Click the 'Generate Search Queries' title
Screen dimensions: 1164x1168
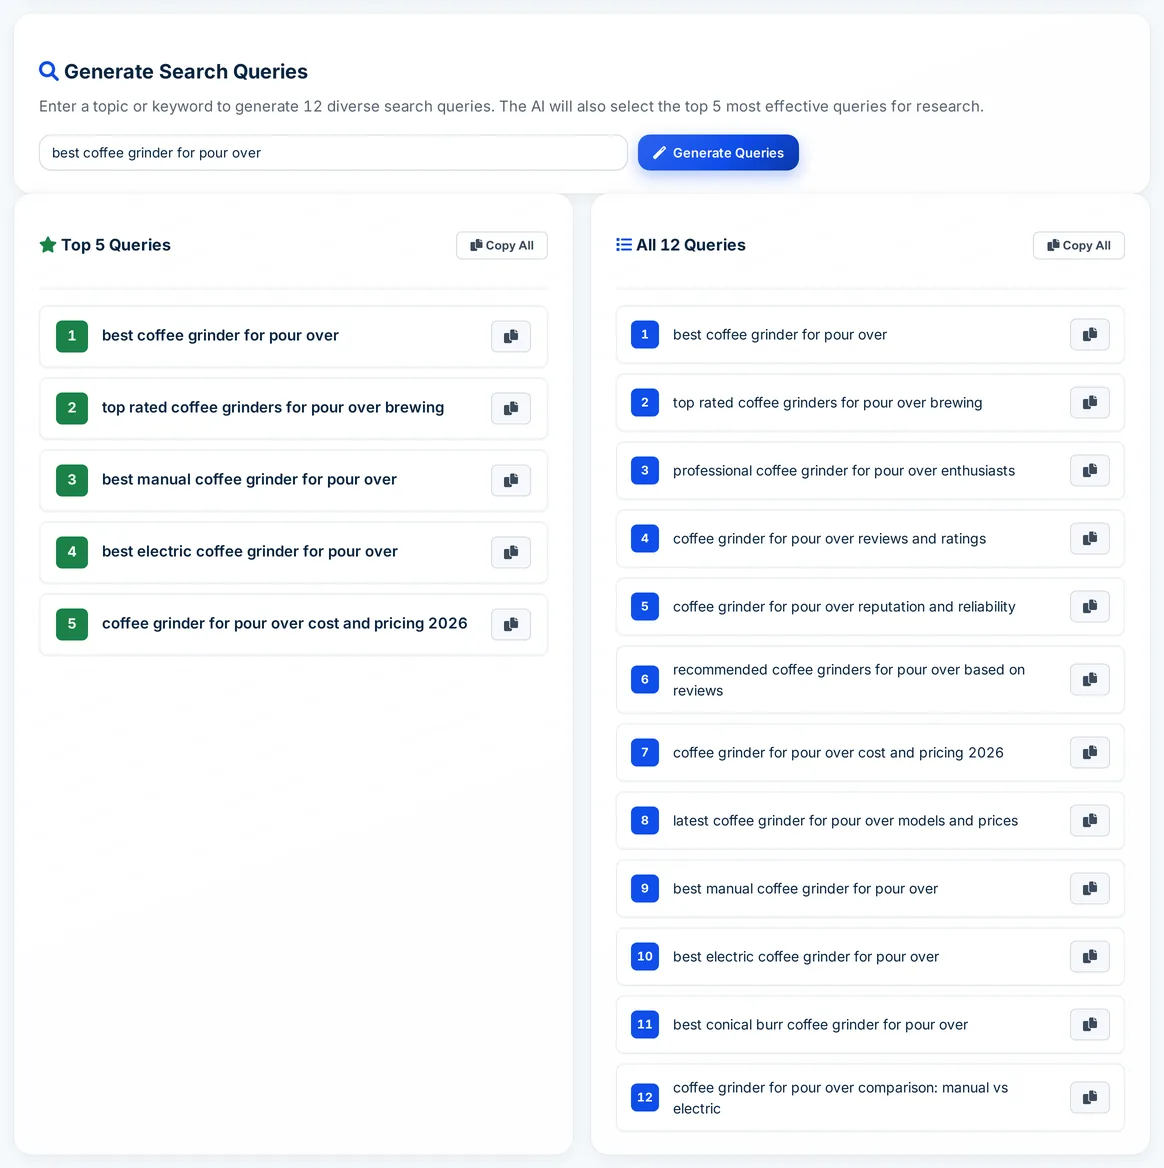[185, 72]
